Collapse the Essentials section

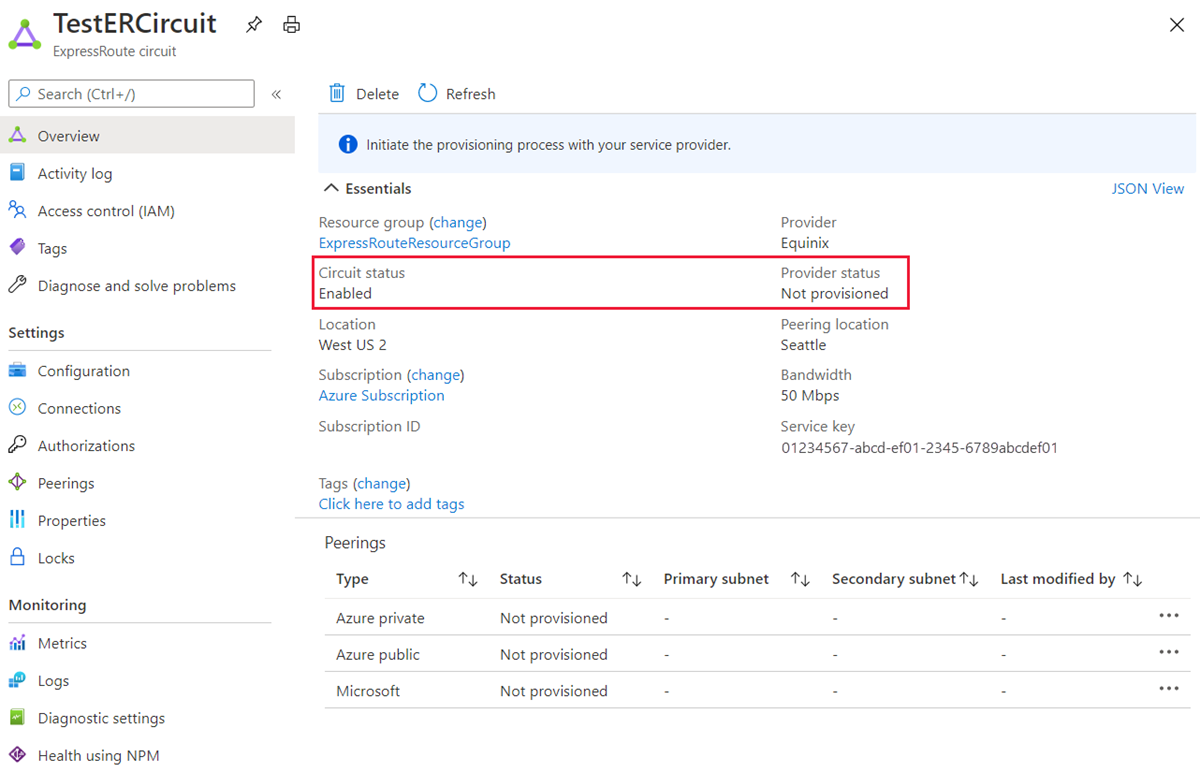tap(332, 188)
